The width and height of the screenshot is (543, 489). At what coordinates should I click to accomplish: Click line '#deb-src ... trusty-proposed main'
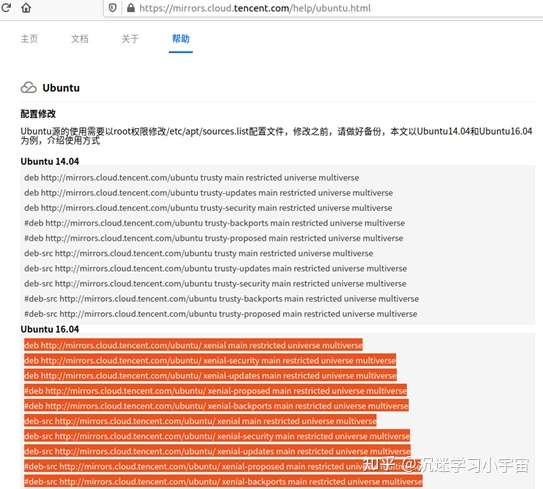tap(221, 314)
